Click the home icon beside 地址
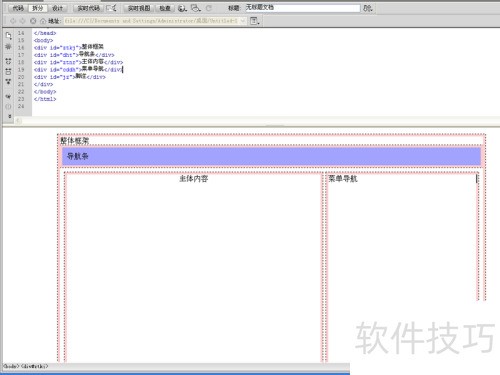 click(x=43, y=21)
